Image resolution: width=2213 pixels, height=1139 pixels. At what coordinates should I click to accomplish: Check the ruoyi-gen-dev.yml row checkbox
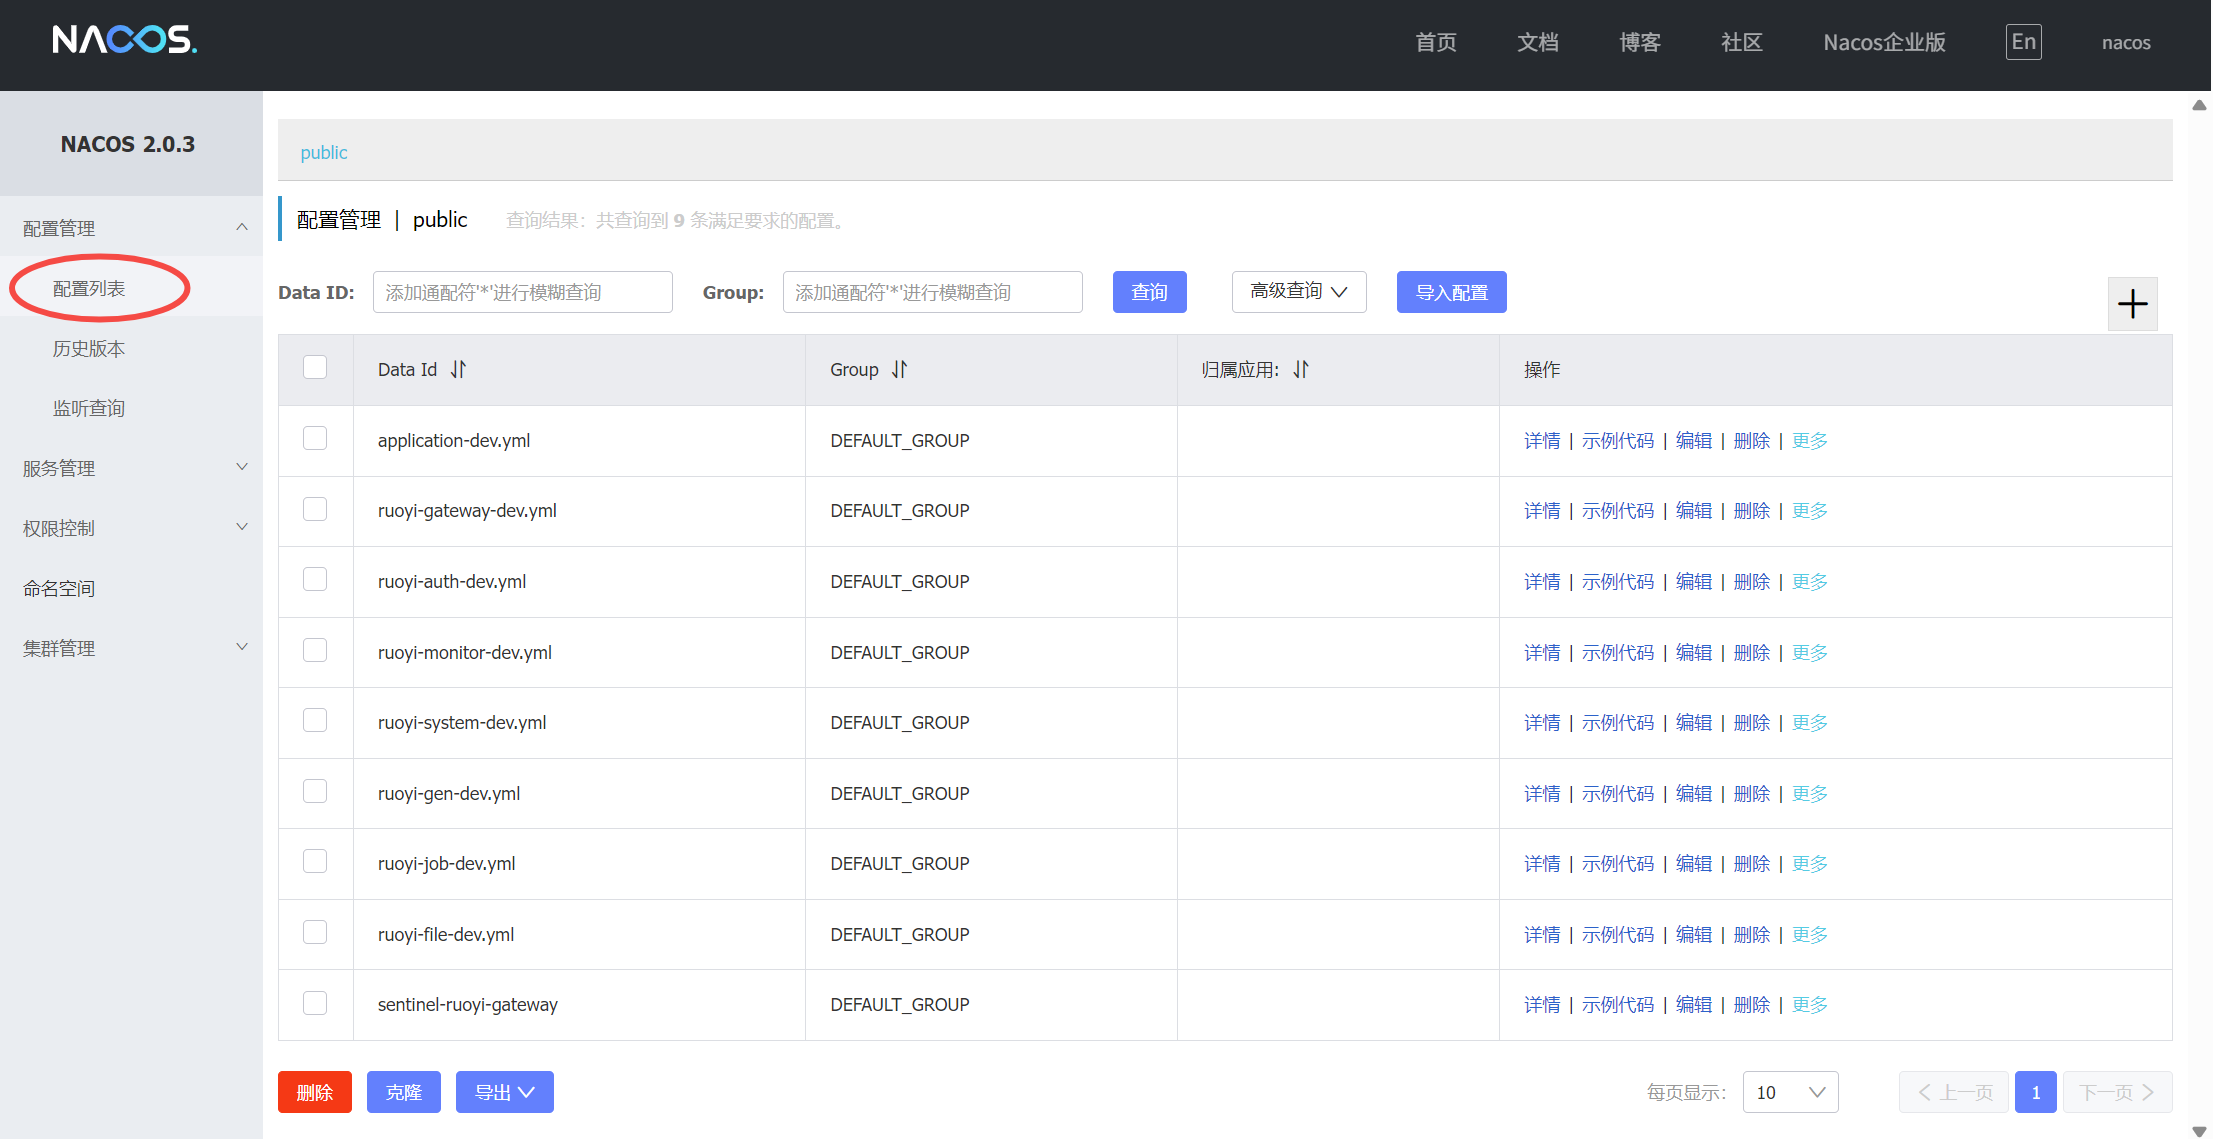pos(315,791)
